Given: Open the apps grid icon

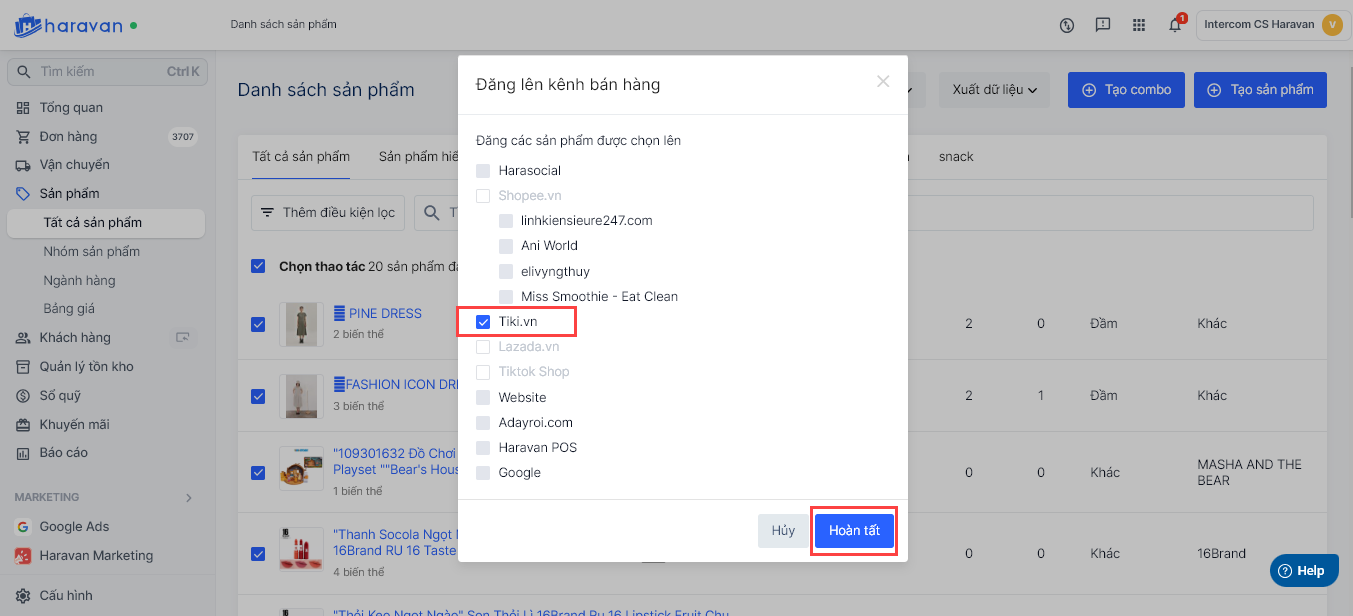Looking at the screenshot, I should pyautogui.click(x=1139, y=25).
